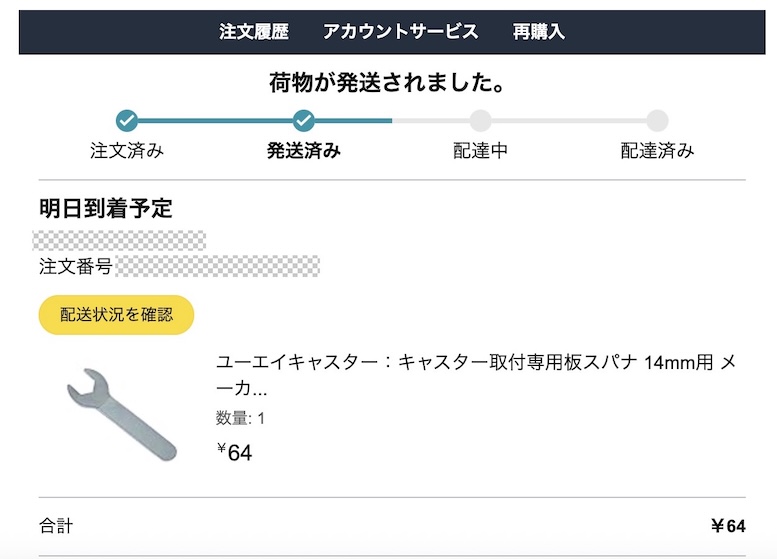Image resolution: width=777 pixels, height=559 pixels.
Task: Open the wrench product thumbnail image
Action: tap(122, 413)
